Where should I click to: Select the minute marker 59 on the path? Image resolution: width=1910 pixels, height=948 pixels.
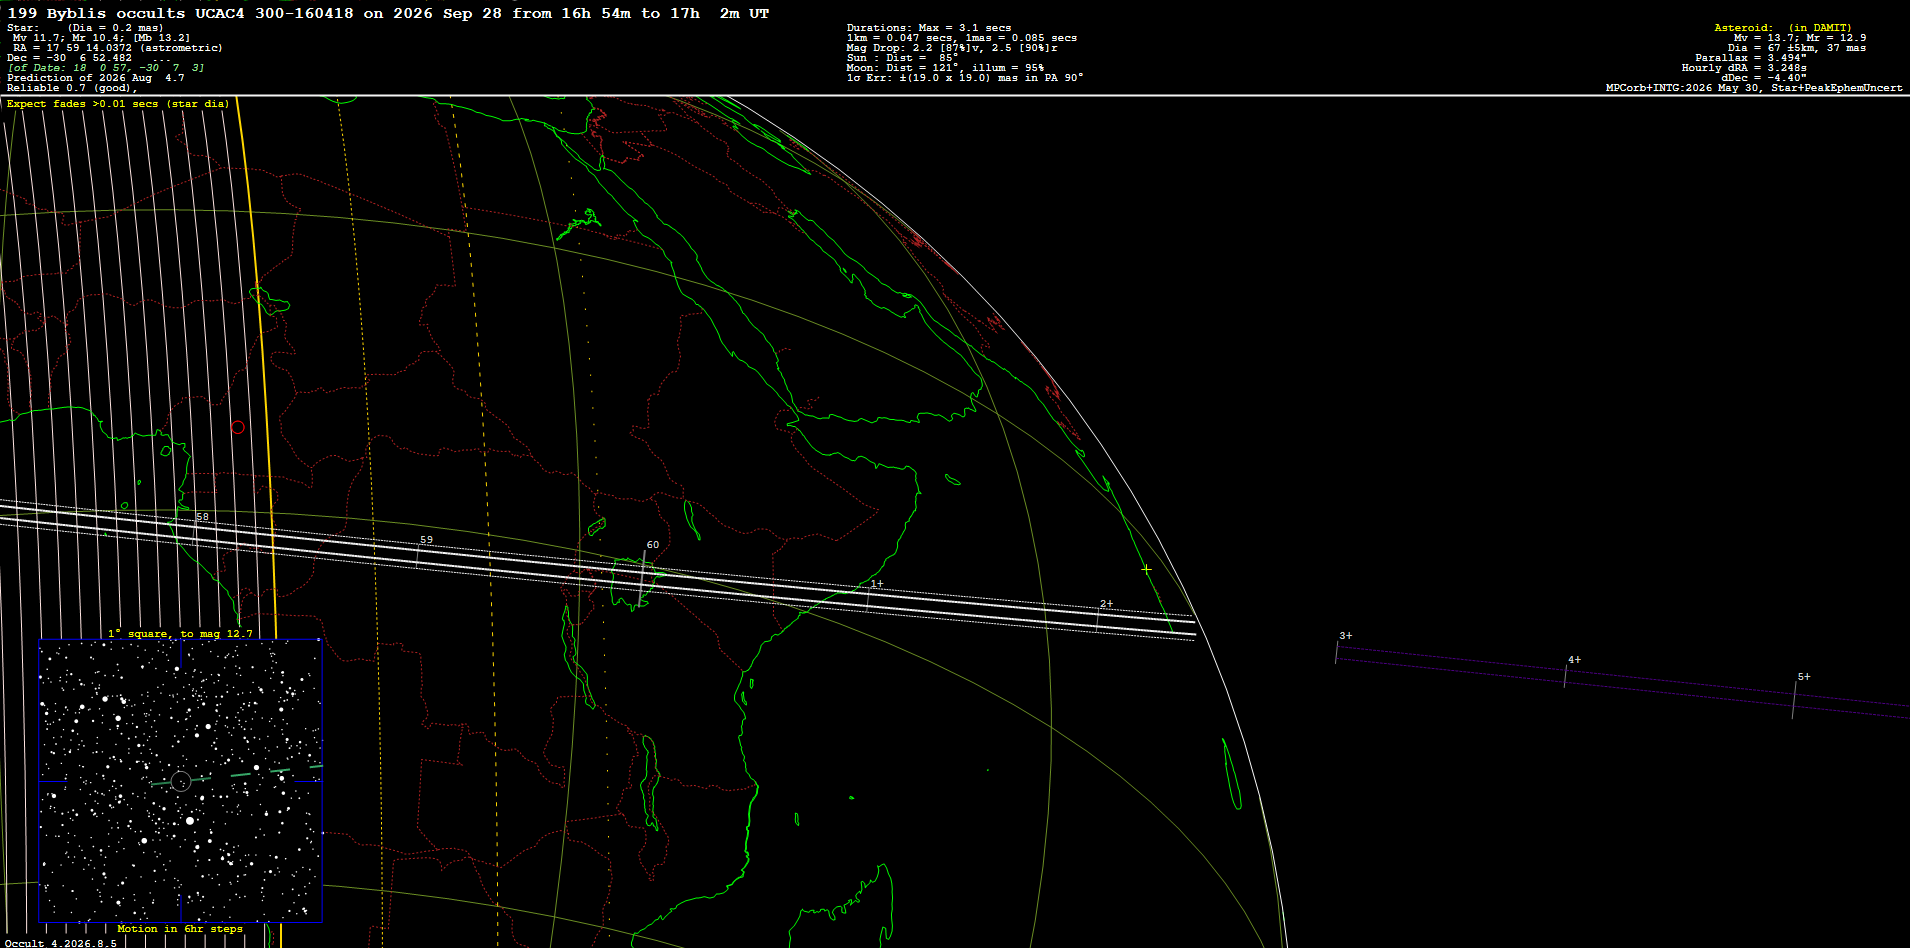point(426,540)
